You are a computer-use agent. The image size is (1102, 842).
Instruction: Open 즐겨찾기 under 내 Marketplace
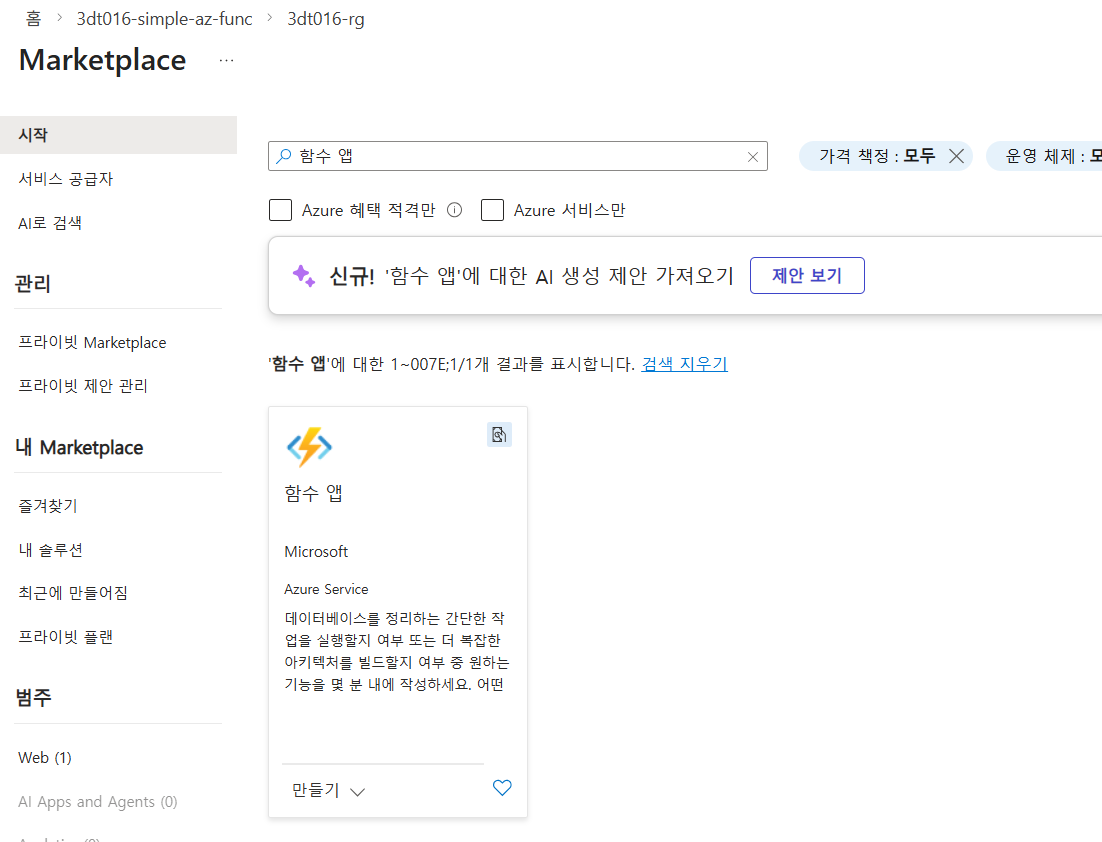[48, 505]
